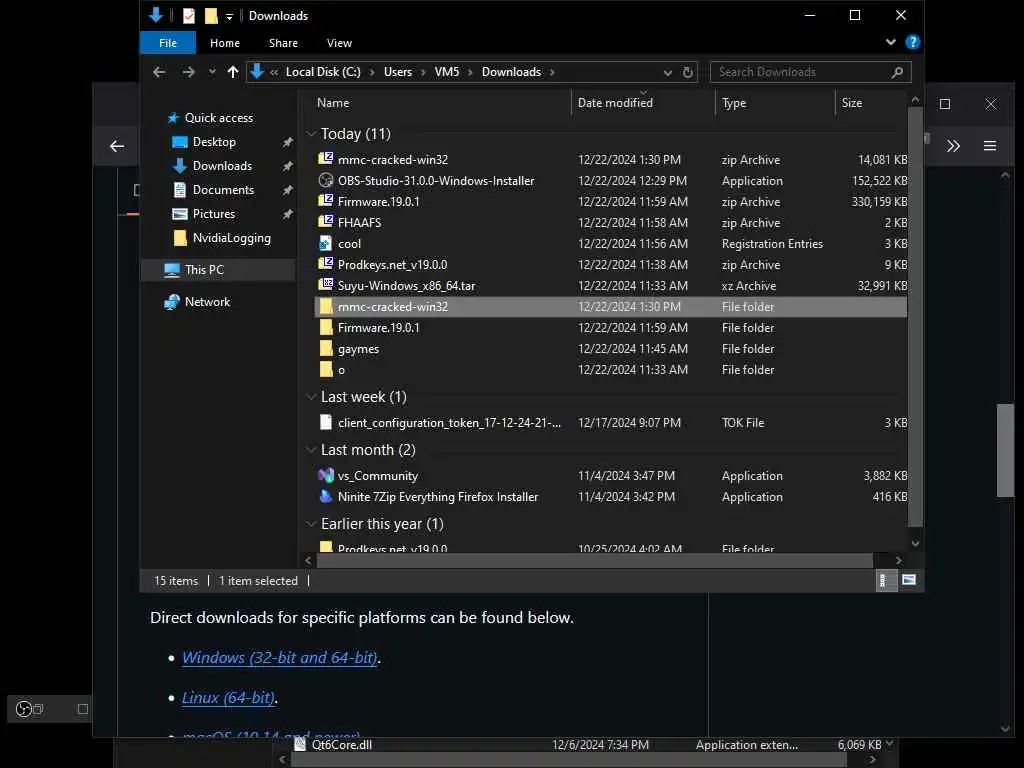The width and height of the screenshot is (1024, 768).
Task: Click background browser page vertical scrollbar
Action: click(x=1005, y=451)
